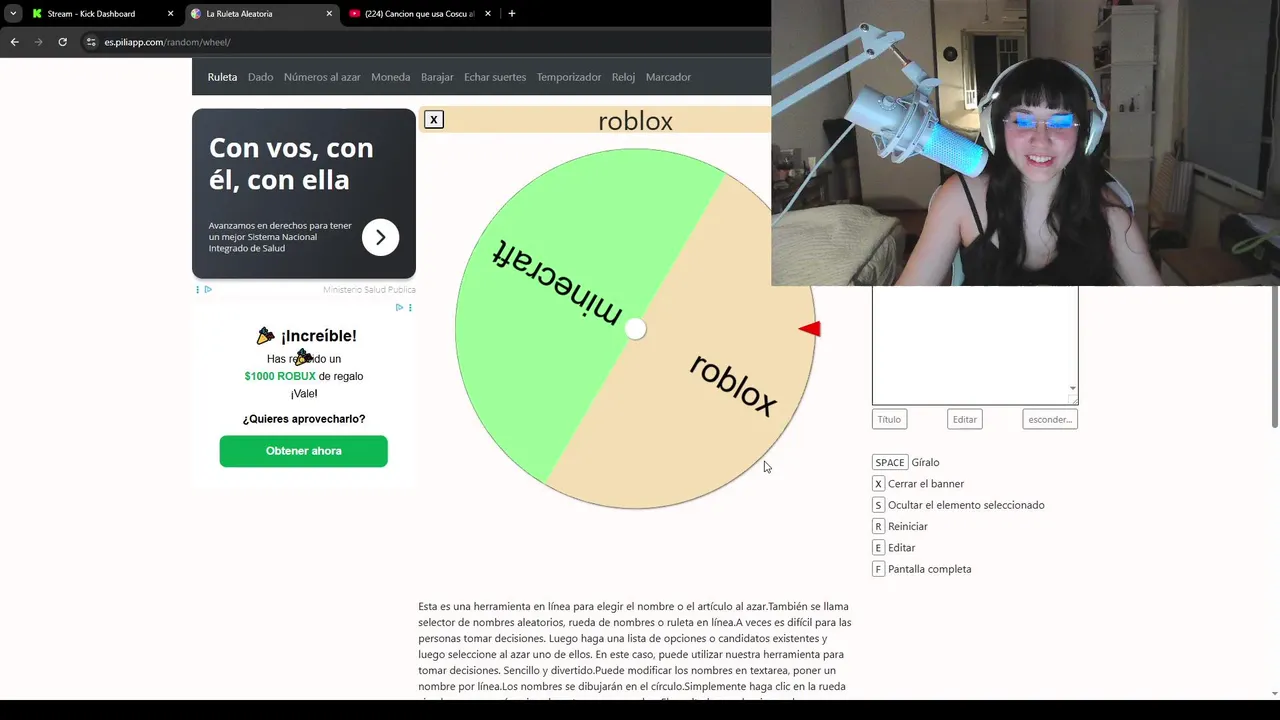The width and height of the screenshot is (1280, 720).
Task: Reload the current page
Action: click(62, 42)
